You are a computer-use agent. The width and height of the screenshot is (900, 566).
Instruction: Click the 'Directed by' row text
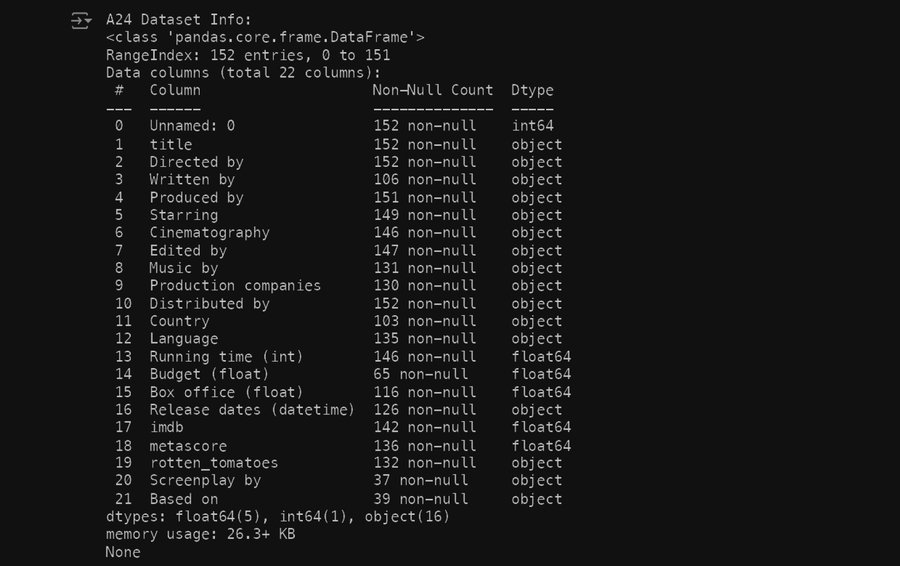click(x=196, y=162)
